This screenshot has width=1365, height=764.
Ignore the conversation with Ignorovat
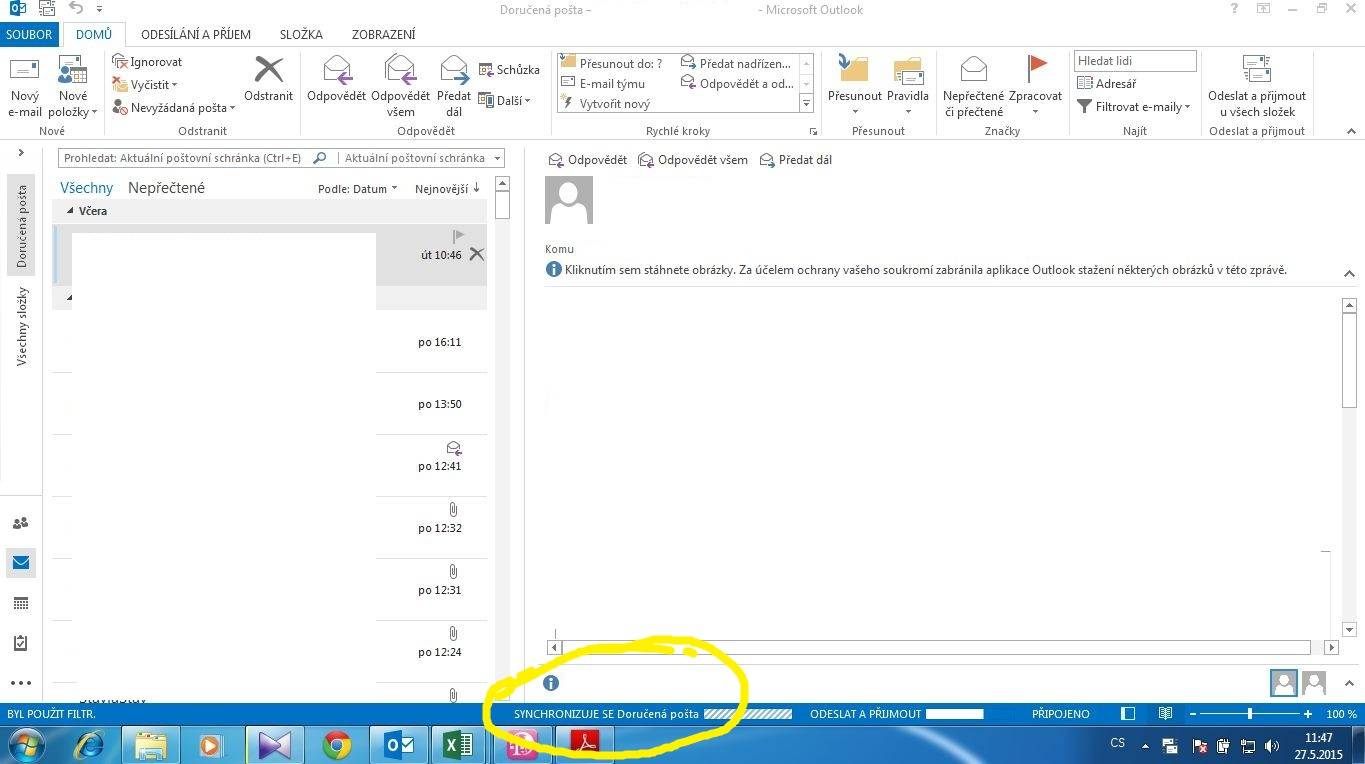(x=147, y=62)
